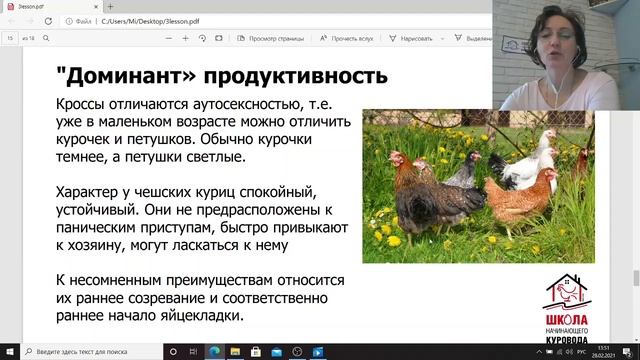Select the Выделение highlight tool

tap(473, 38)
